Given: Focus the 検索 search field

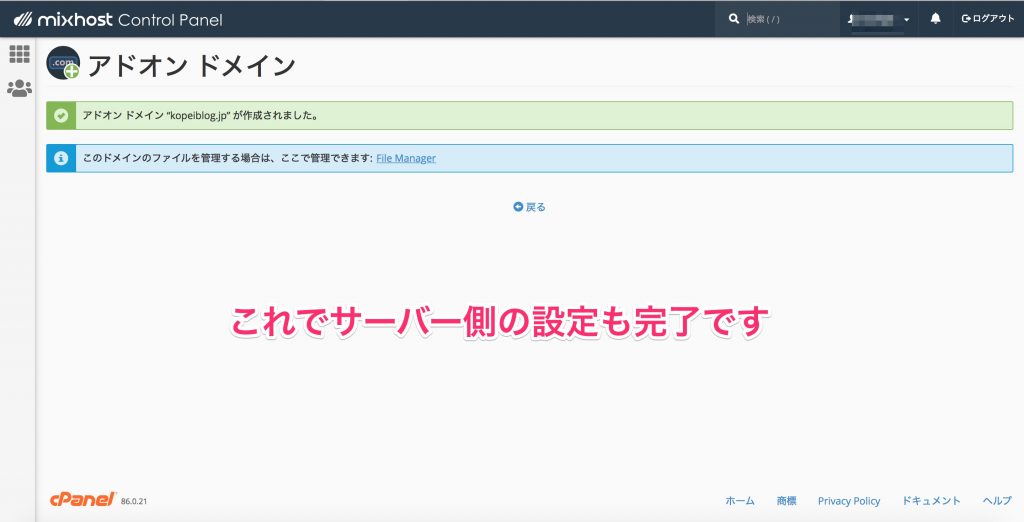Looking at the screenshot, I should pyautogui.click(x=790, y=19).
